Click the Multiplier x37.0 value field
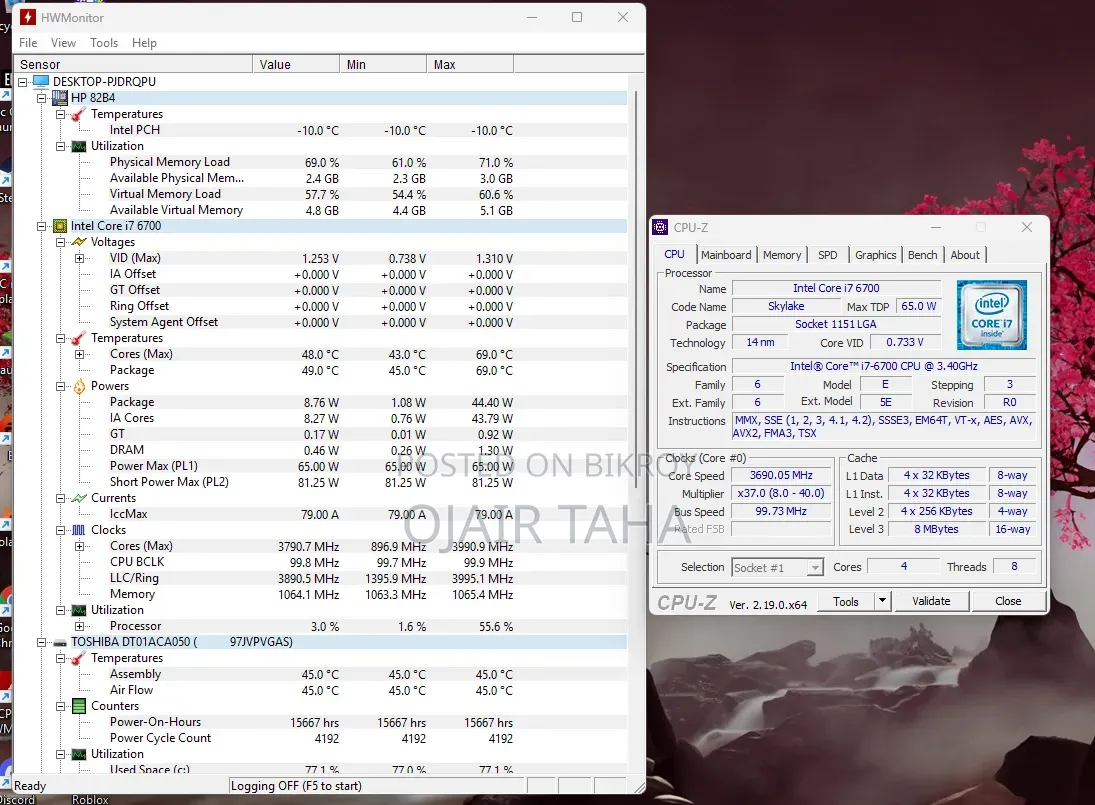Screen dimensions: 1095x805 pyautogui.click(x=781, y=494)
